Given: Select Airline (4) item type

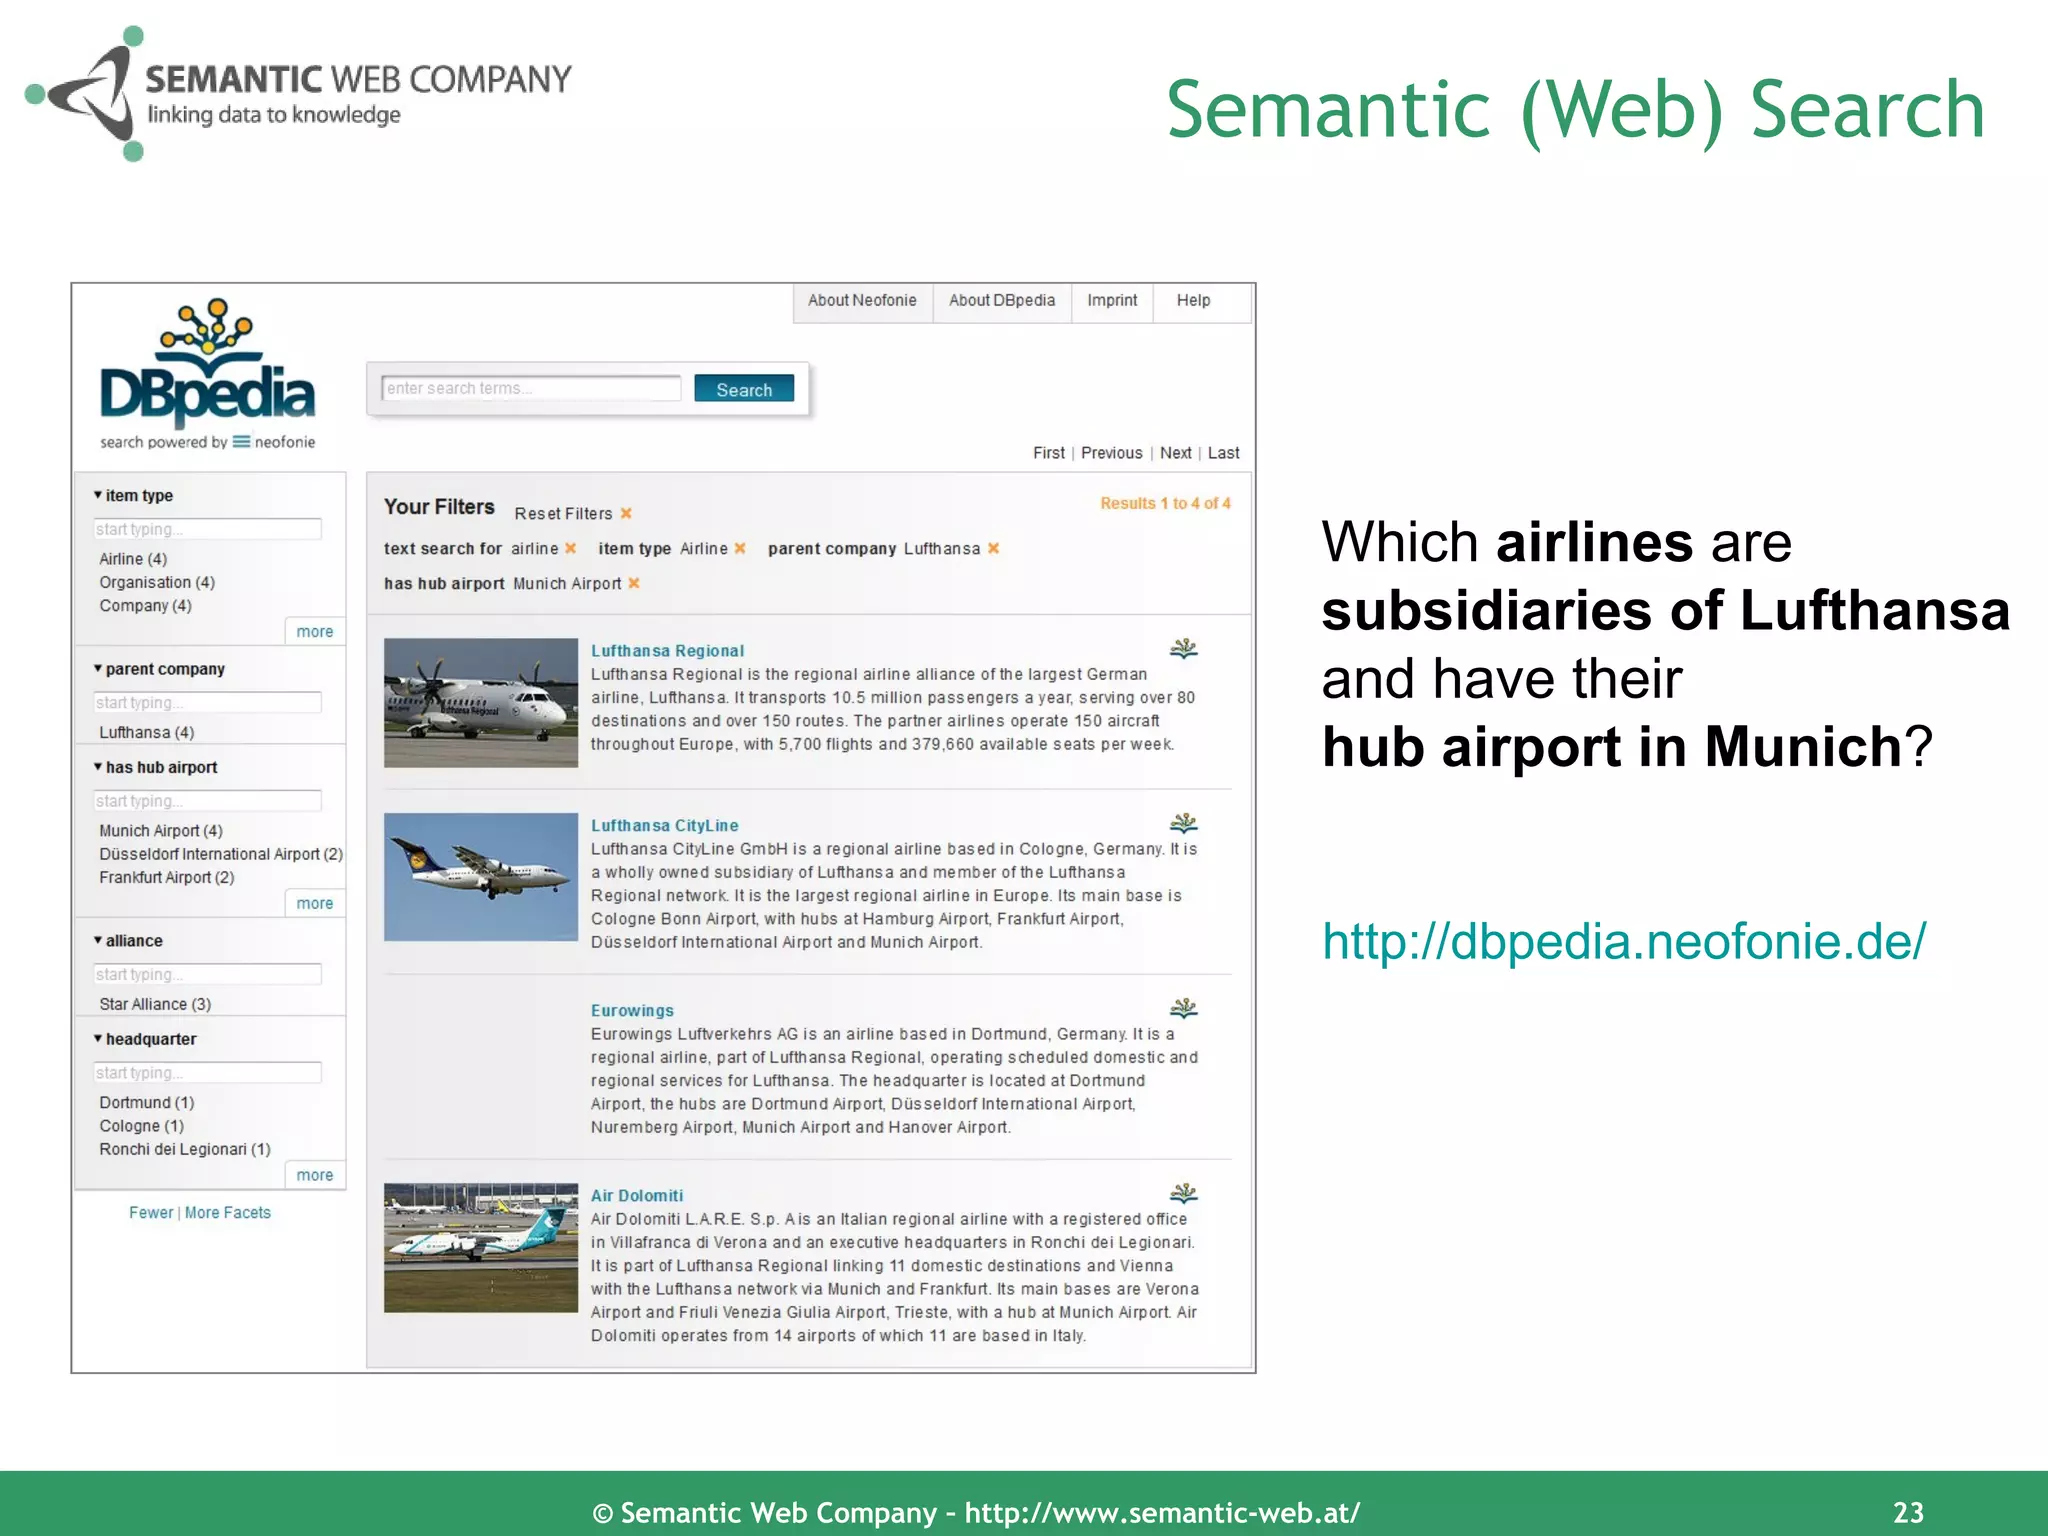Looking at the screenshot, I should pyautogui.click(x=133, y=559).
